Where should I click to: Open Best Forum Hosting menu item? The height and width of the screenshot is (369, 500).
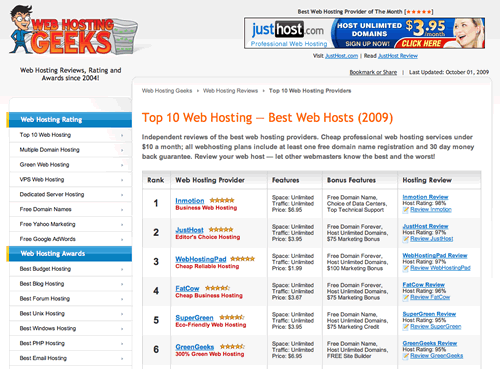pyautogui.click(x=71, y=299)
